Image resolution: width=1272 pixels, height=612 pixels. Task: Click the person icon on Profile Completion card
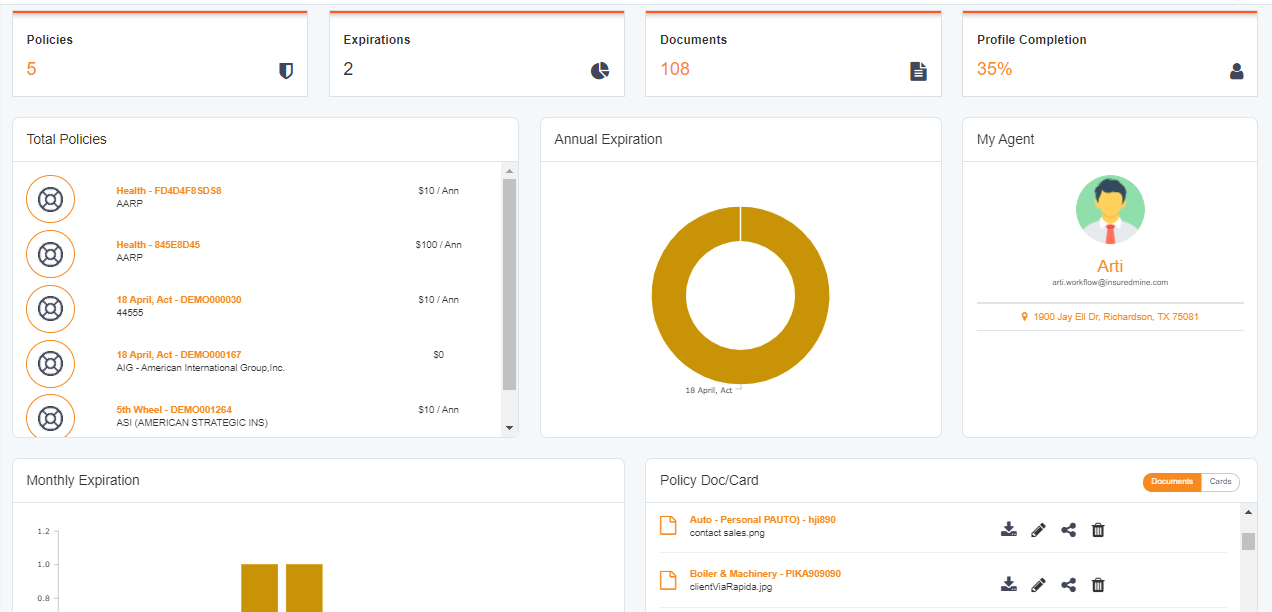coord(1236,71)
